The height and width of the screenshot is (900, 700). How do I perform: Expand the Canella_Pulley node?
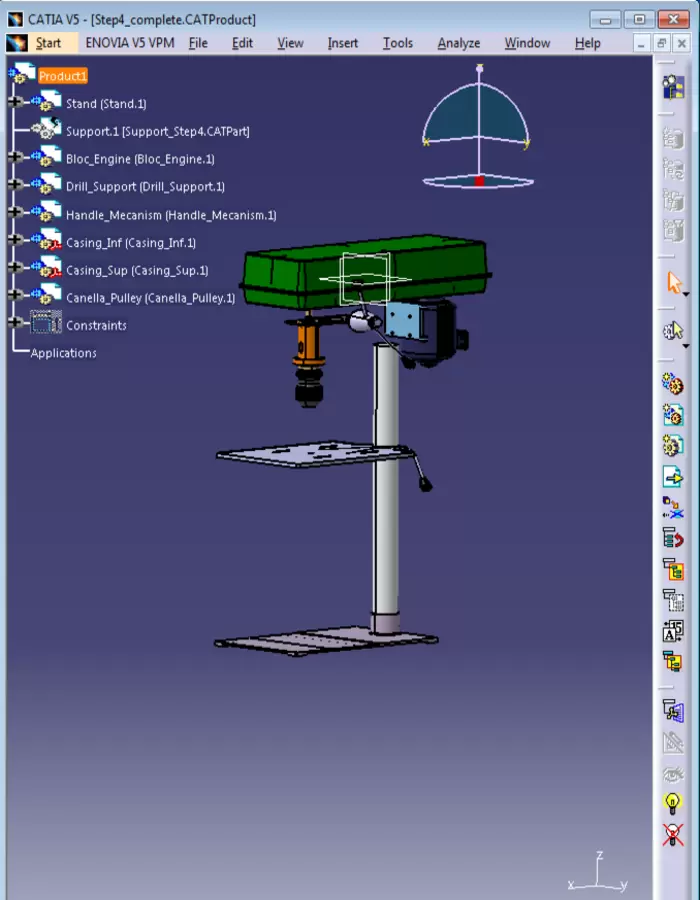click(x=16, y=295)
